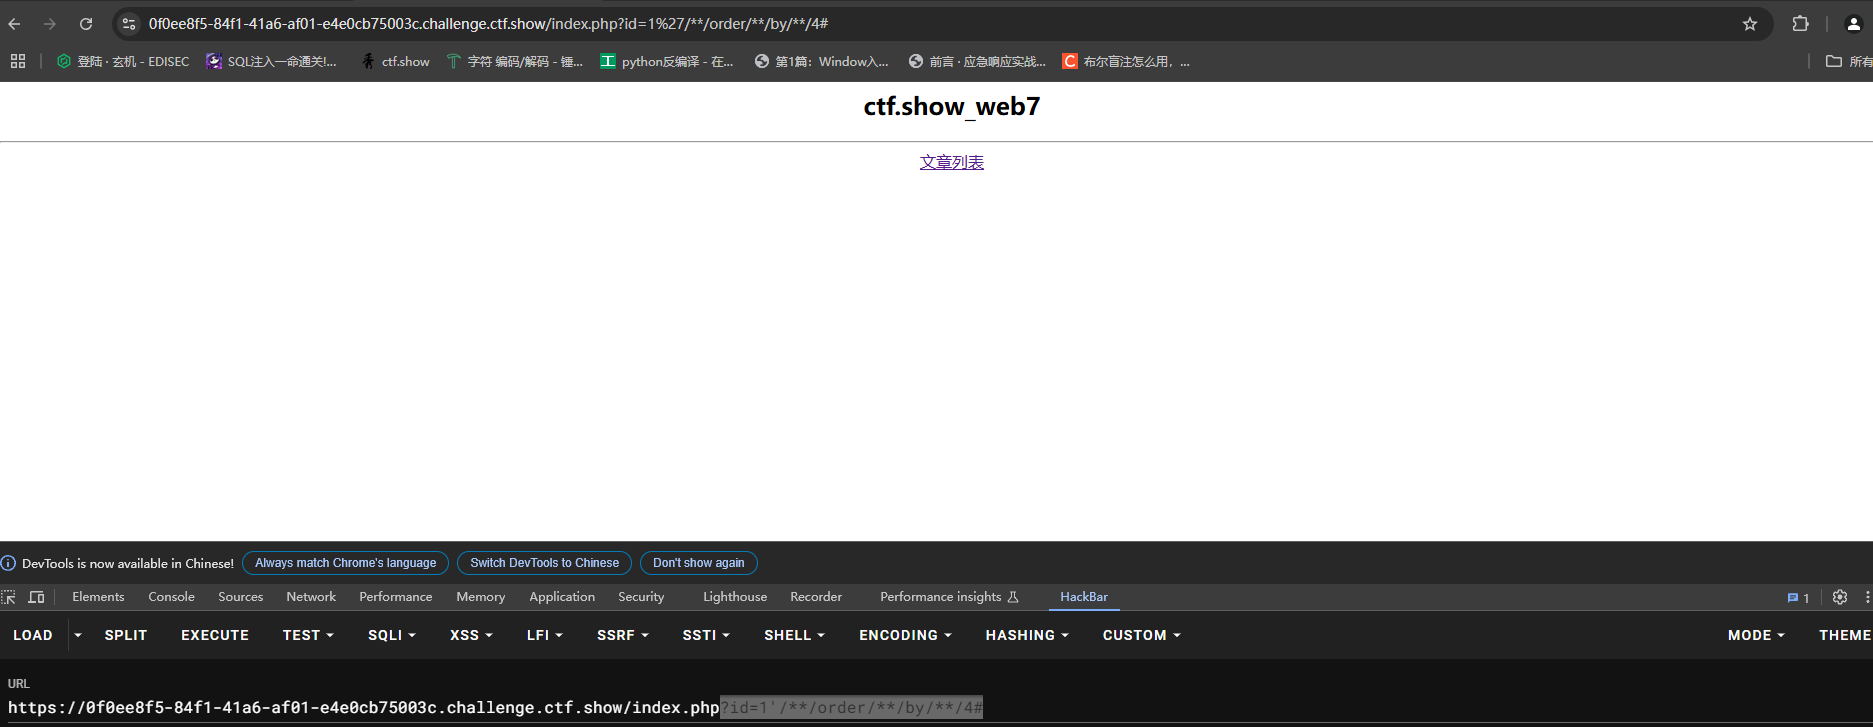This screenshot has height=727, width=1873.
Task: Toggle the device toolbar icon in DevTools
Action: (x=37, y=597)
